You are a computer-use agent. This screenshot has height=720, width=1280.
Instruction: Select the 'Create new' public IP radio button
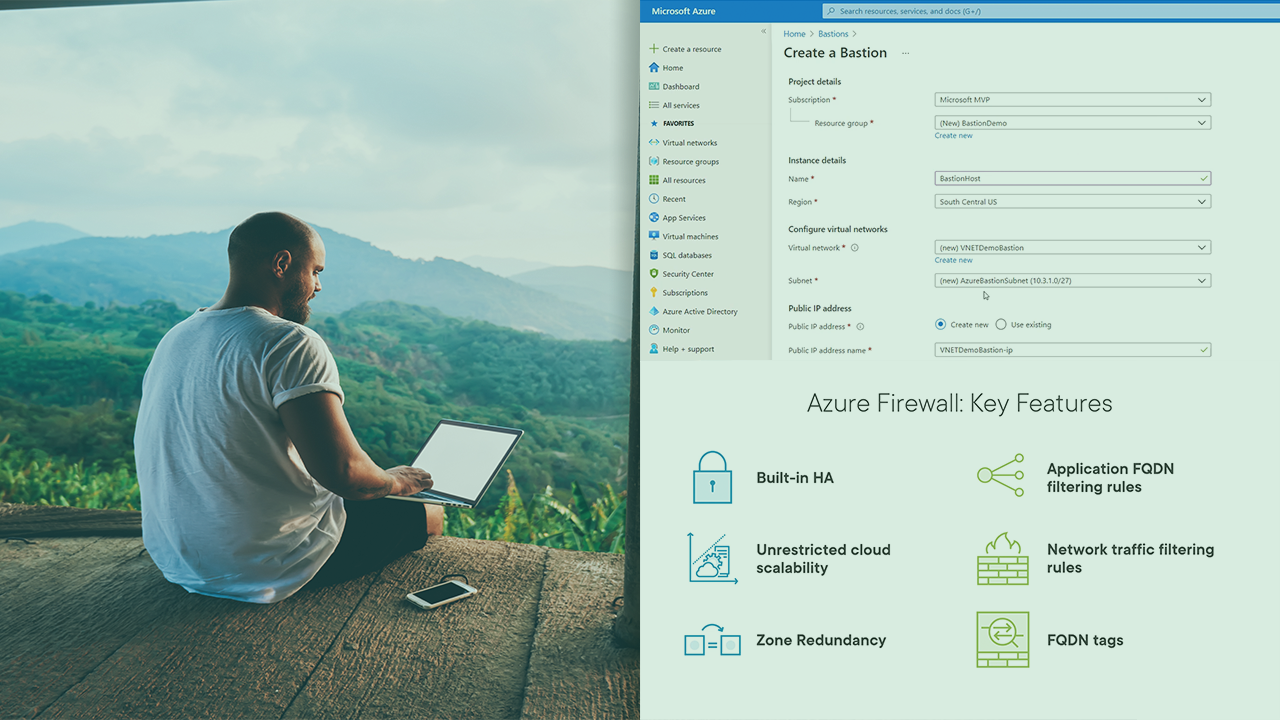point(940,325)
